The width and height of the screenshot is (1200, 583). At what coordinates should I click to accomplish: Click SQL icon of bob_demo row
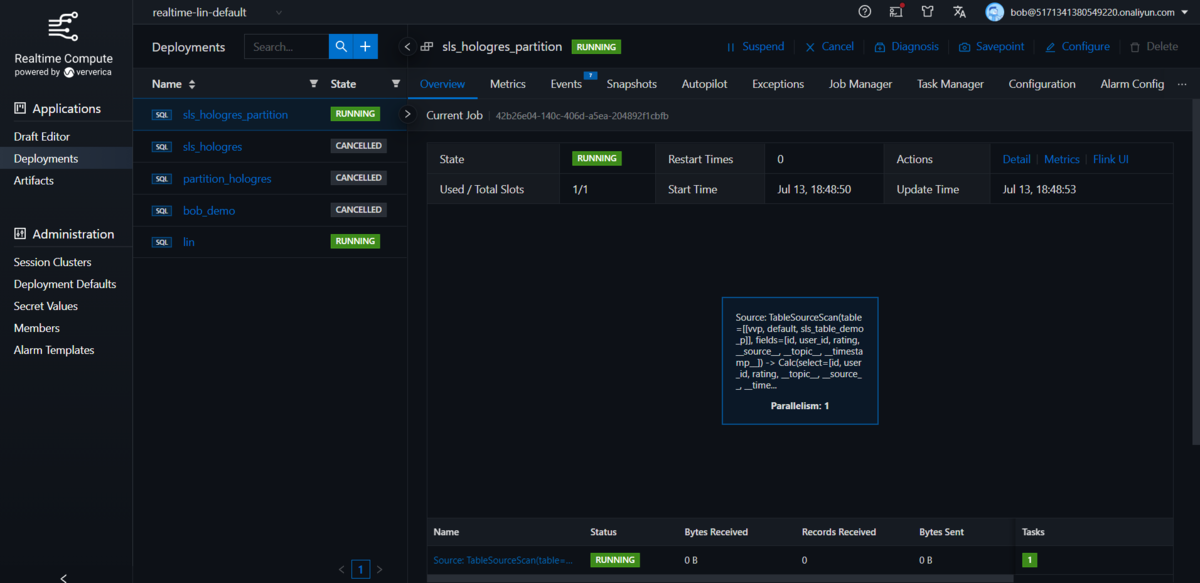[162, 211]
